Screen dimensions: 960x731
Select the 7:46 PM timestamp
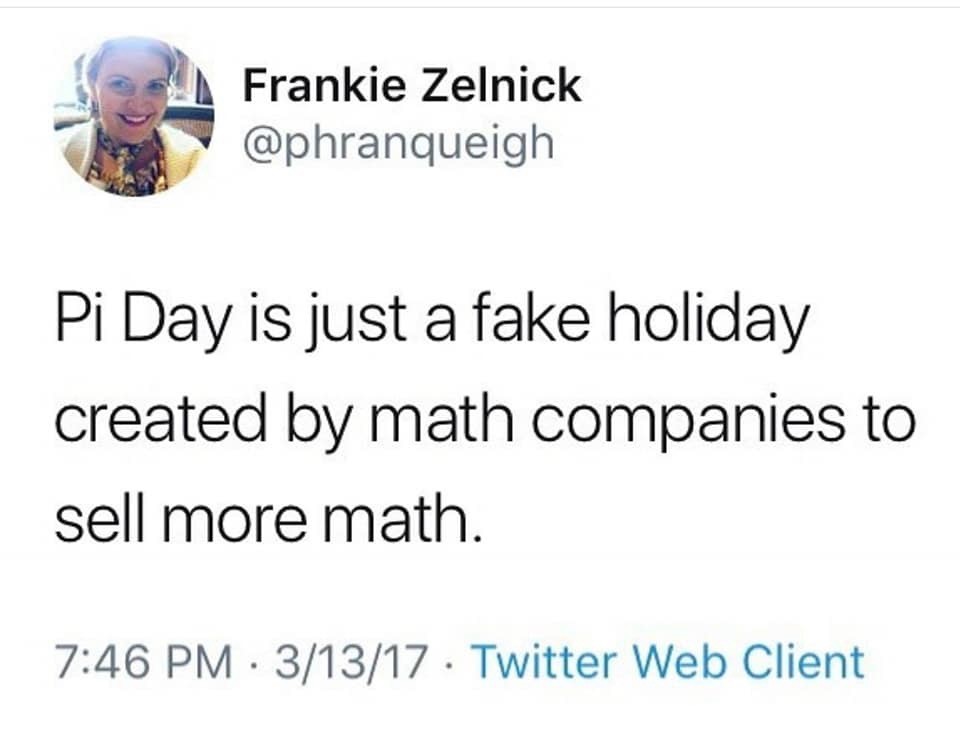(x=138, y=662)
